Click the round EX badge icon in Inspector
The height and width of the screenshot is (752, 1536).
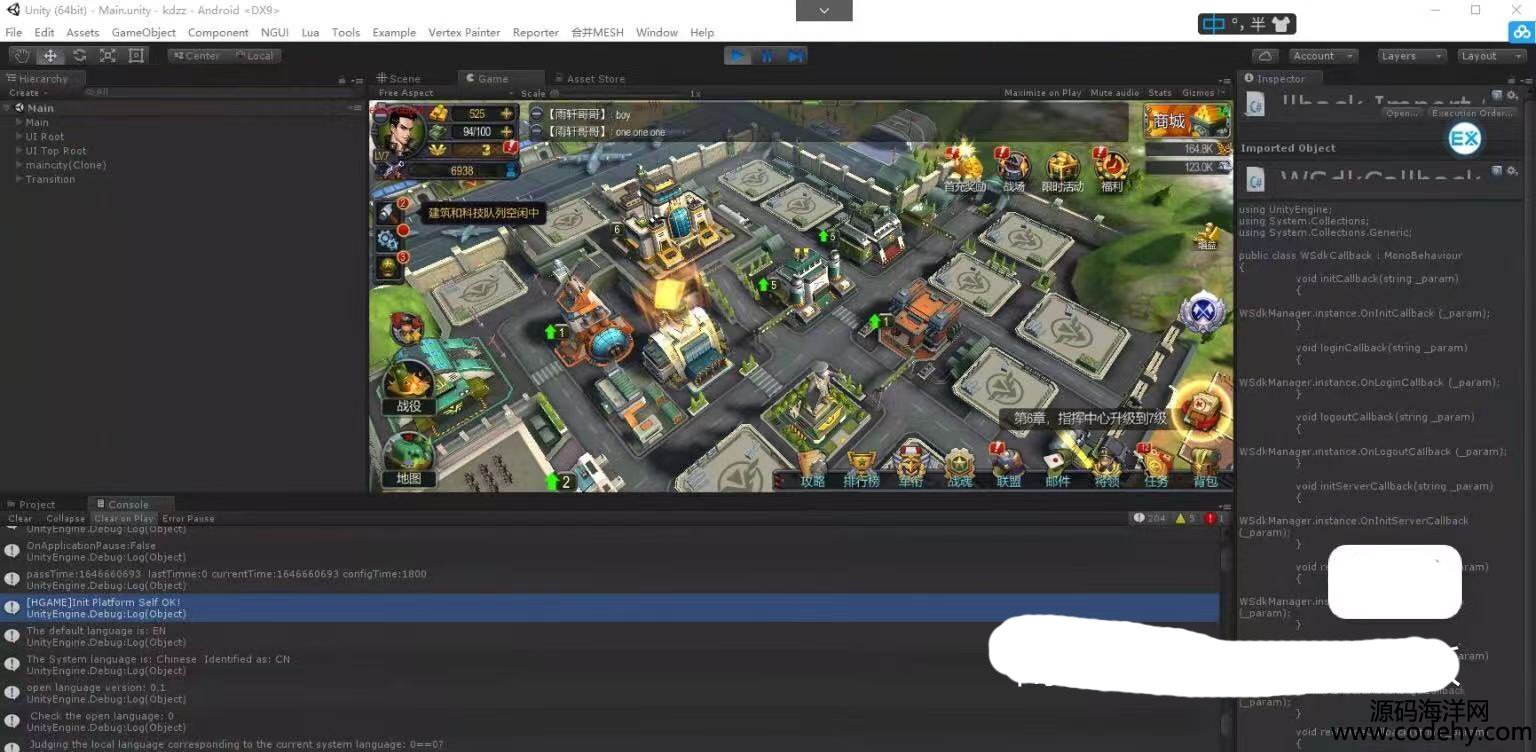1465,140
